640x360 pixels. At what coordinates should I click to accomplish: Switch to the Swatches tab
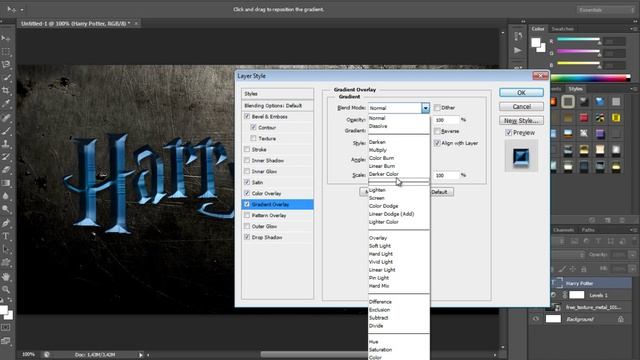pyautogui.click(x=562, y=29)
